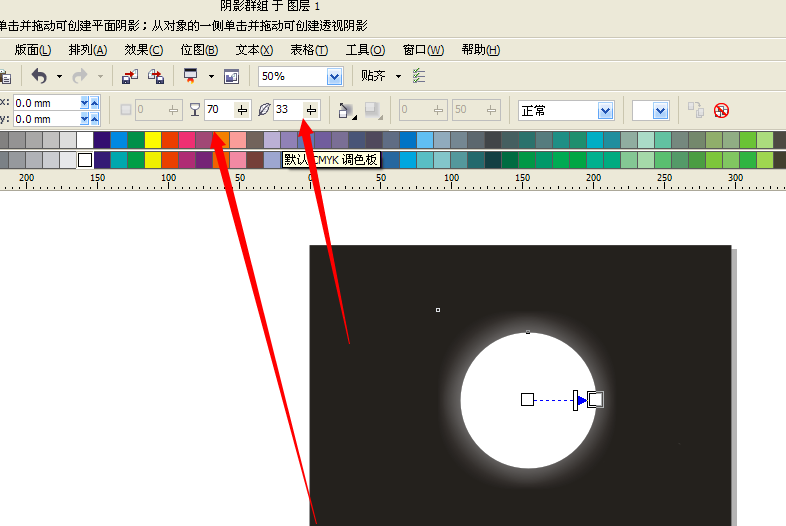Open the 文本(X) menu
The width and height of the screenshot is (786, 526).
pos(254,50)
